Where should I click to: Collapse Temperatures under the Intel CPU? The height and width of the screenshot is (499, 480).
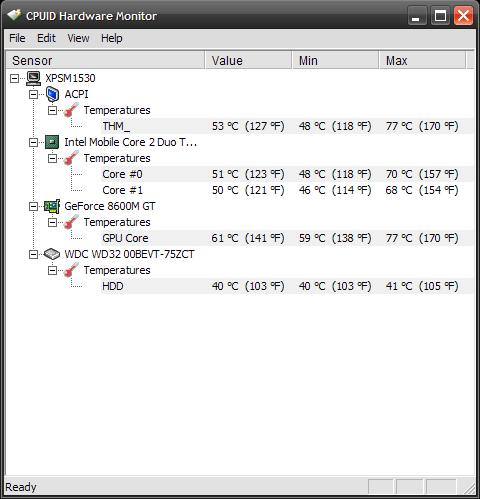52,158
